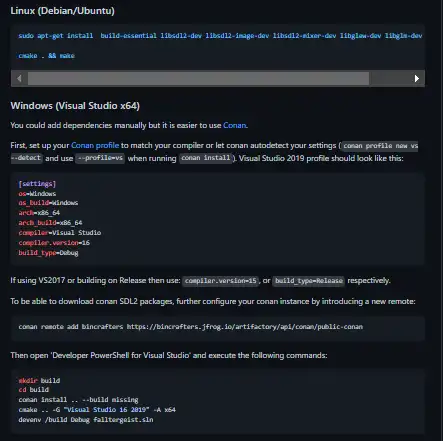Click the 'cmake . && make' line

tap(46, 56)
